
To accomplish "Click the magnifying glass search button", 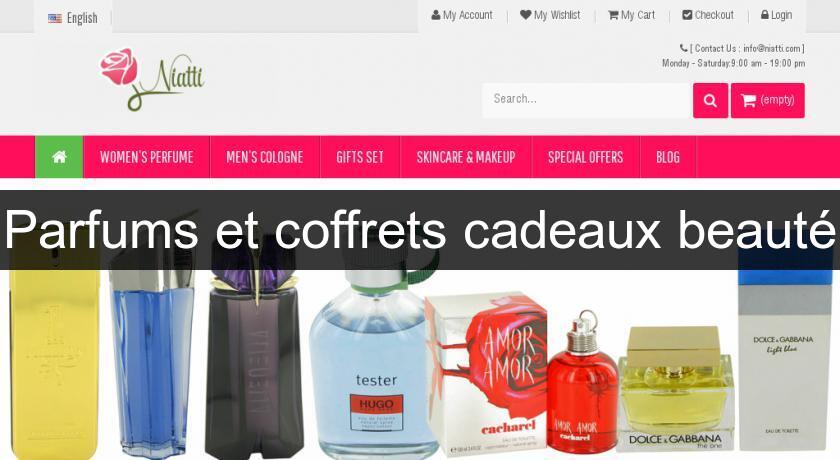I will pos(710,100).
